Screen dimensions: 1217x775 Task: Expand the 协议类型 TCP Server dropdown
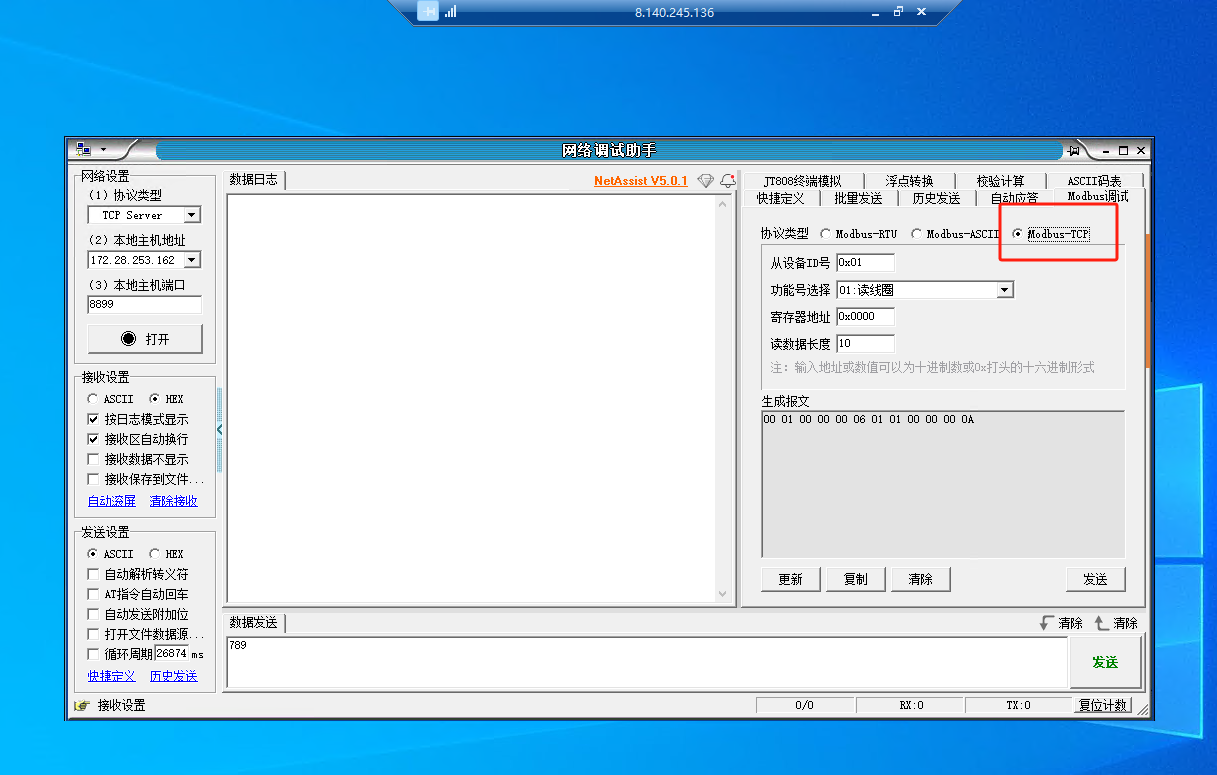[x=192, y=215]
